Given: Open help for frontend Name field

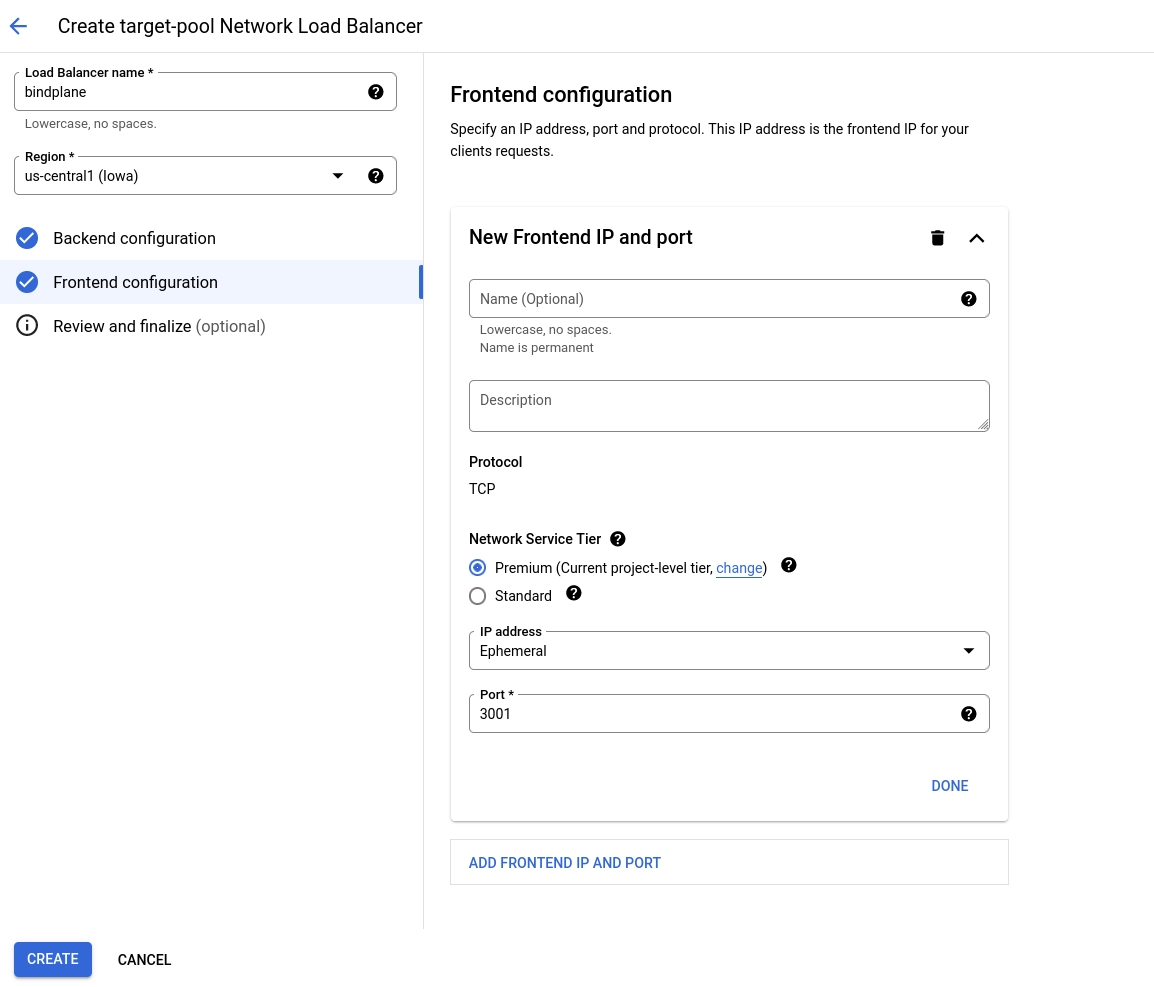Looking at the screenshot, I should [968, 298].
